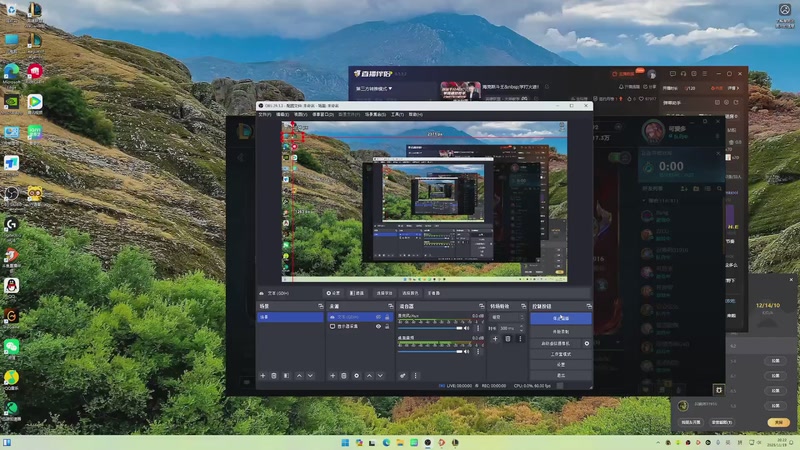Open the WeChat icon on the desktop

point(11,345)
